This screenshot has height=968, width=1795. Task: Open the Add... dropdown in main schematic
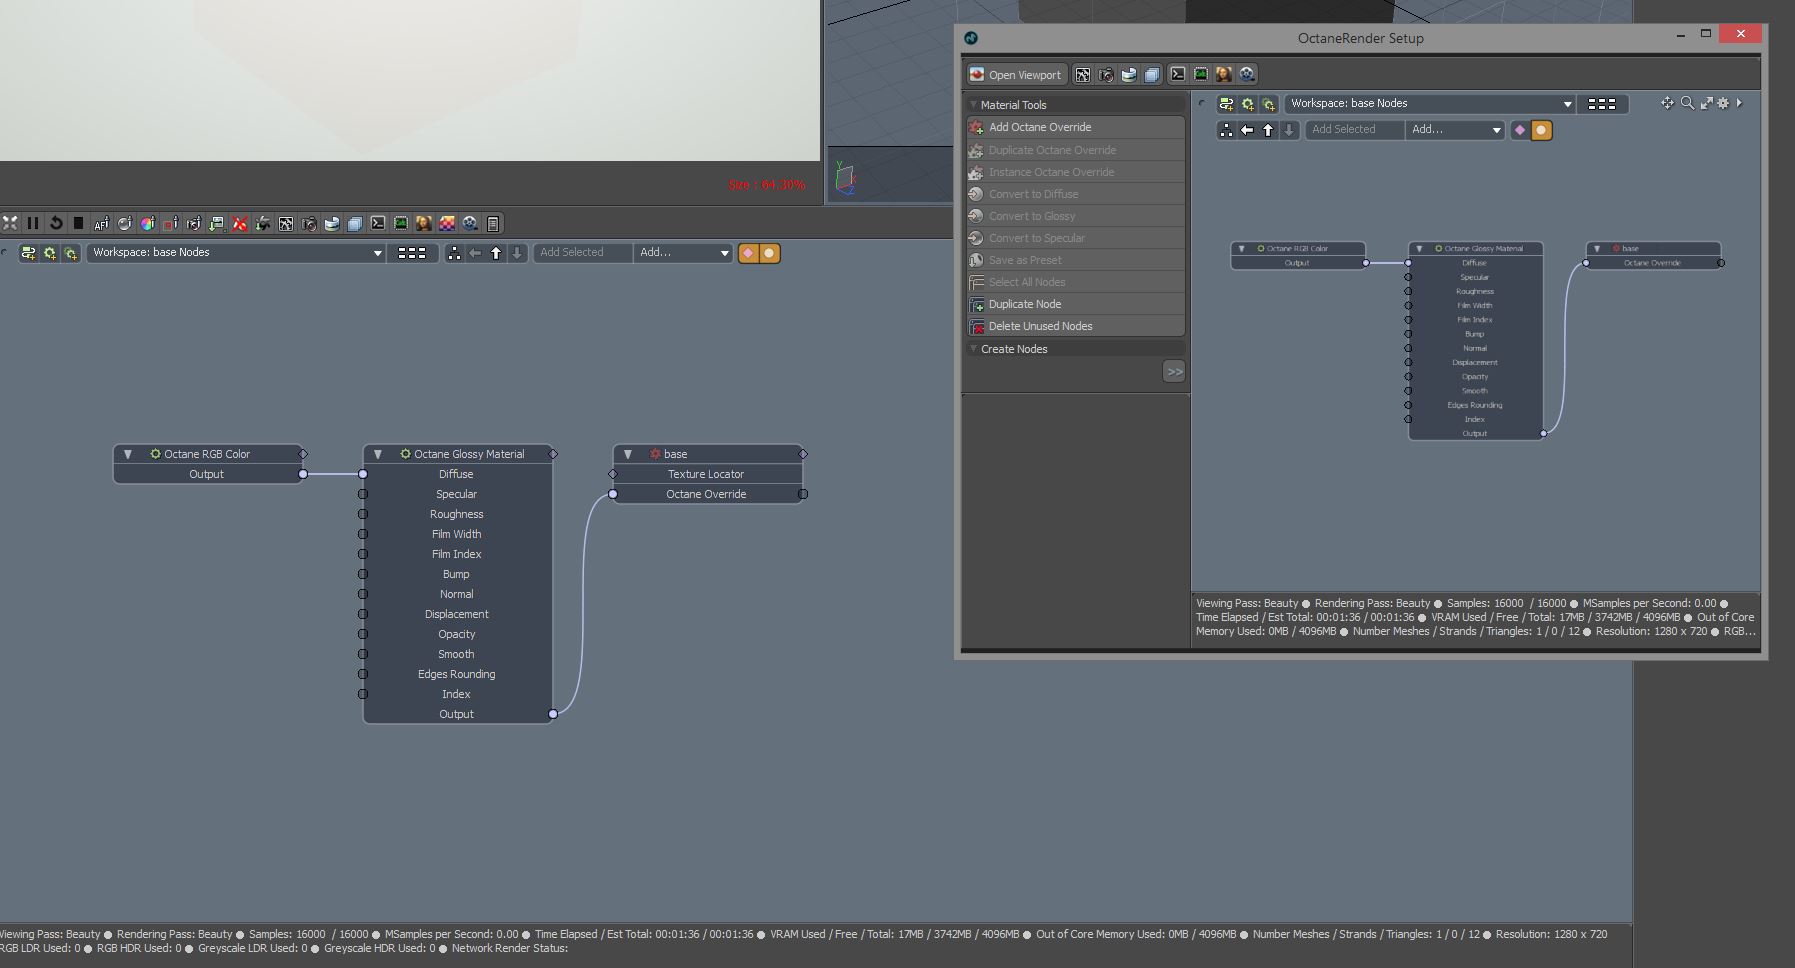coord(684,253)
